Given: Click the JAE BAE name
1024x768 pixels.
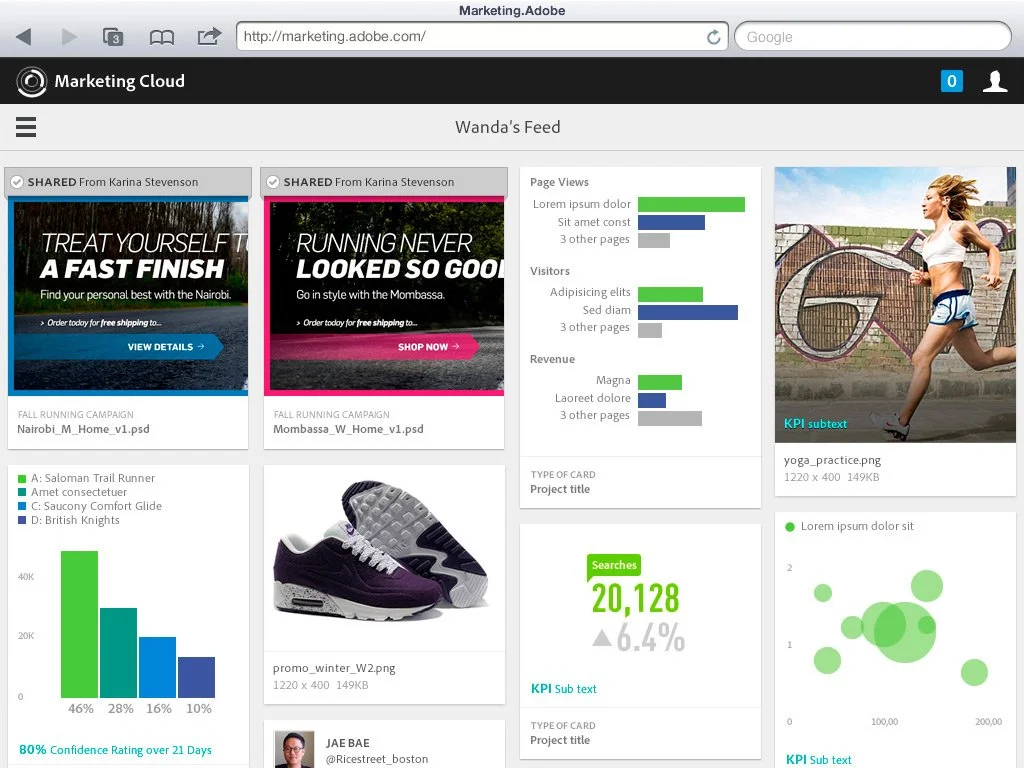Looking at the screenshot, I should (x=347, y=743).
